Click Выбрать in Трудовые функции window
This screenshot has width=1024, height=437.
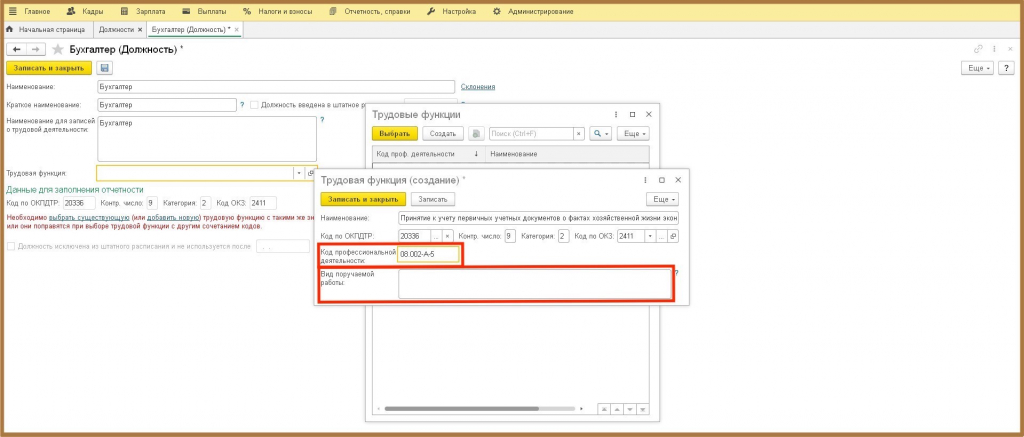(394, 133)
